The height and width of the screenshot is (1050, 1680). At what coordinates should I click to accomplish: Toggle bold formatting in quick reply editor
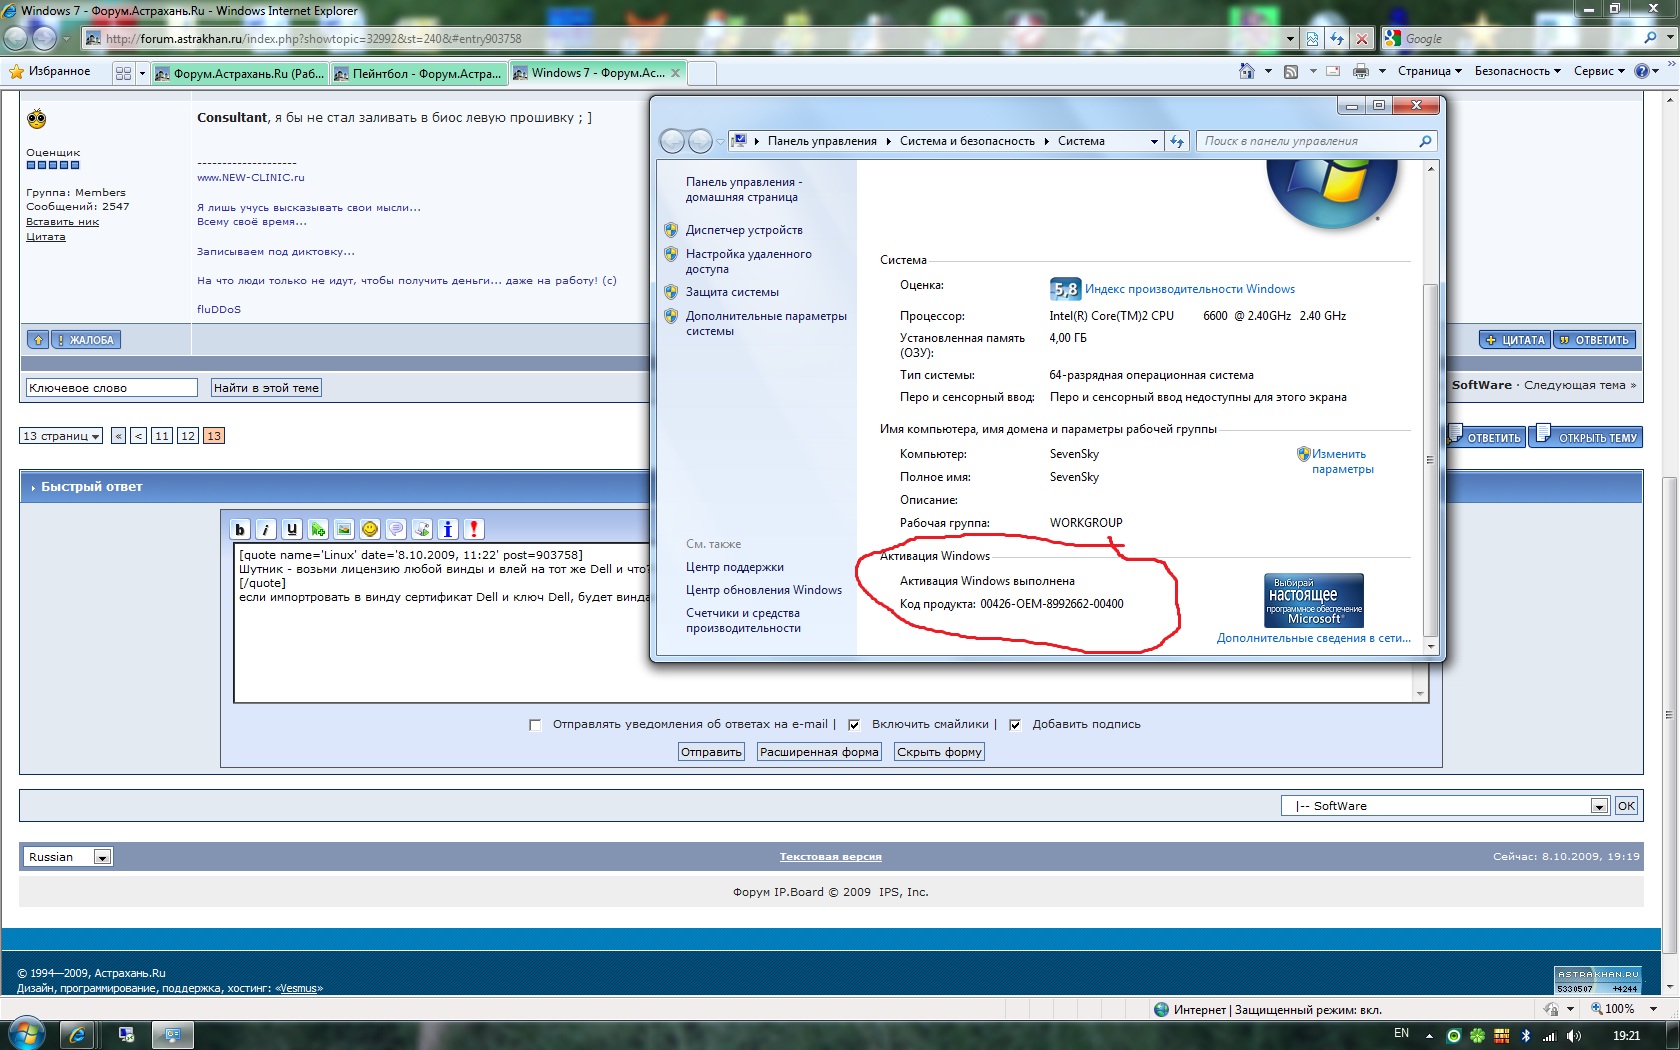click(240, 529)
